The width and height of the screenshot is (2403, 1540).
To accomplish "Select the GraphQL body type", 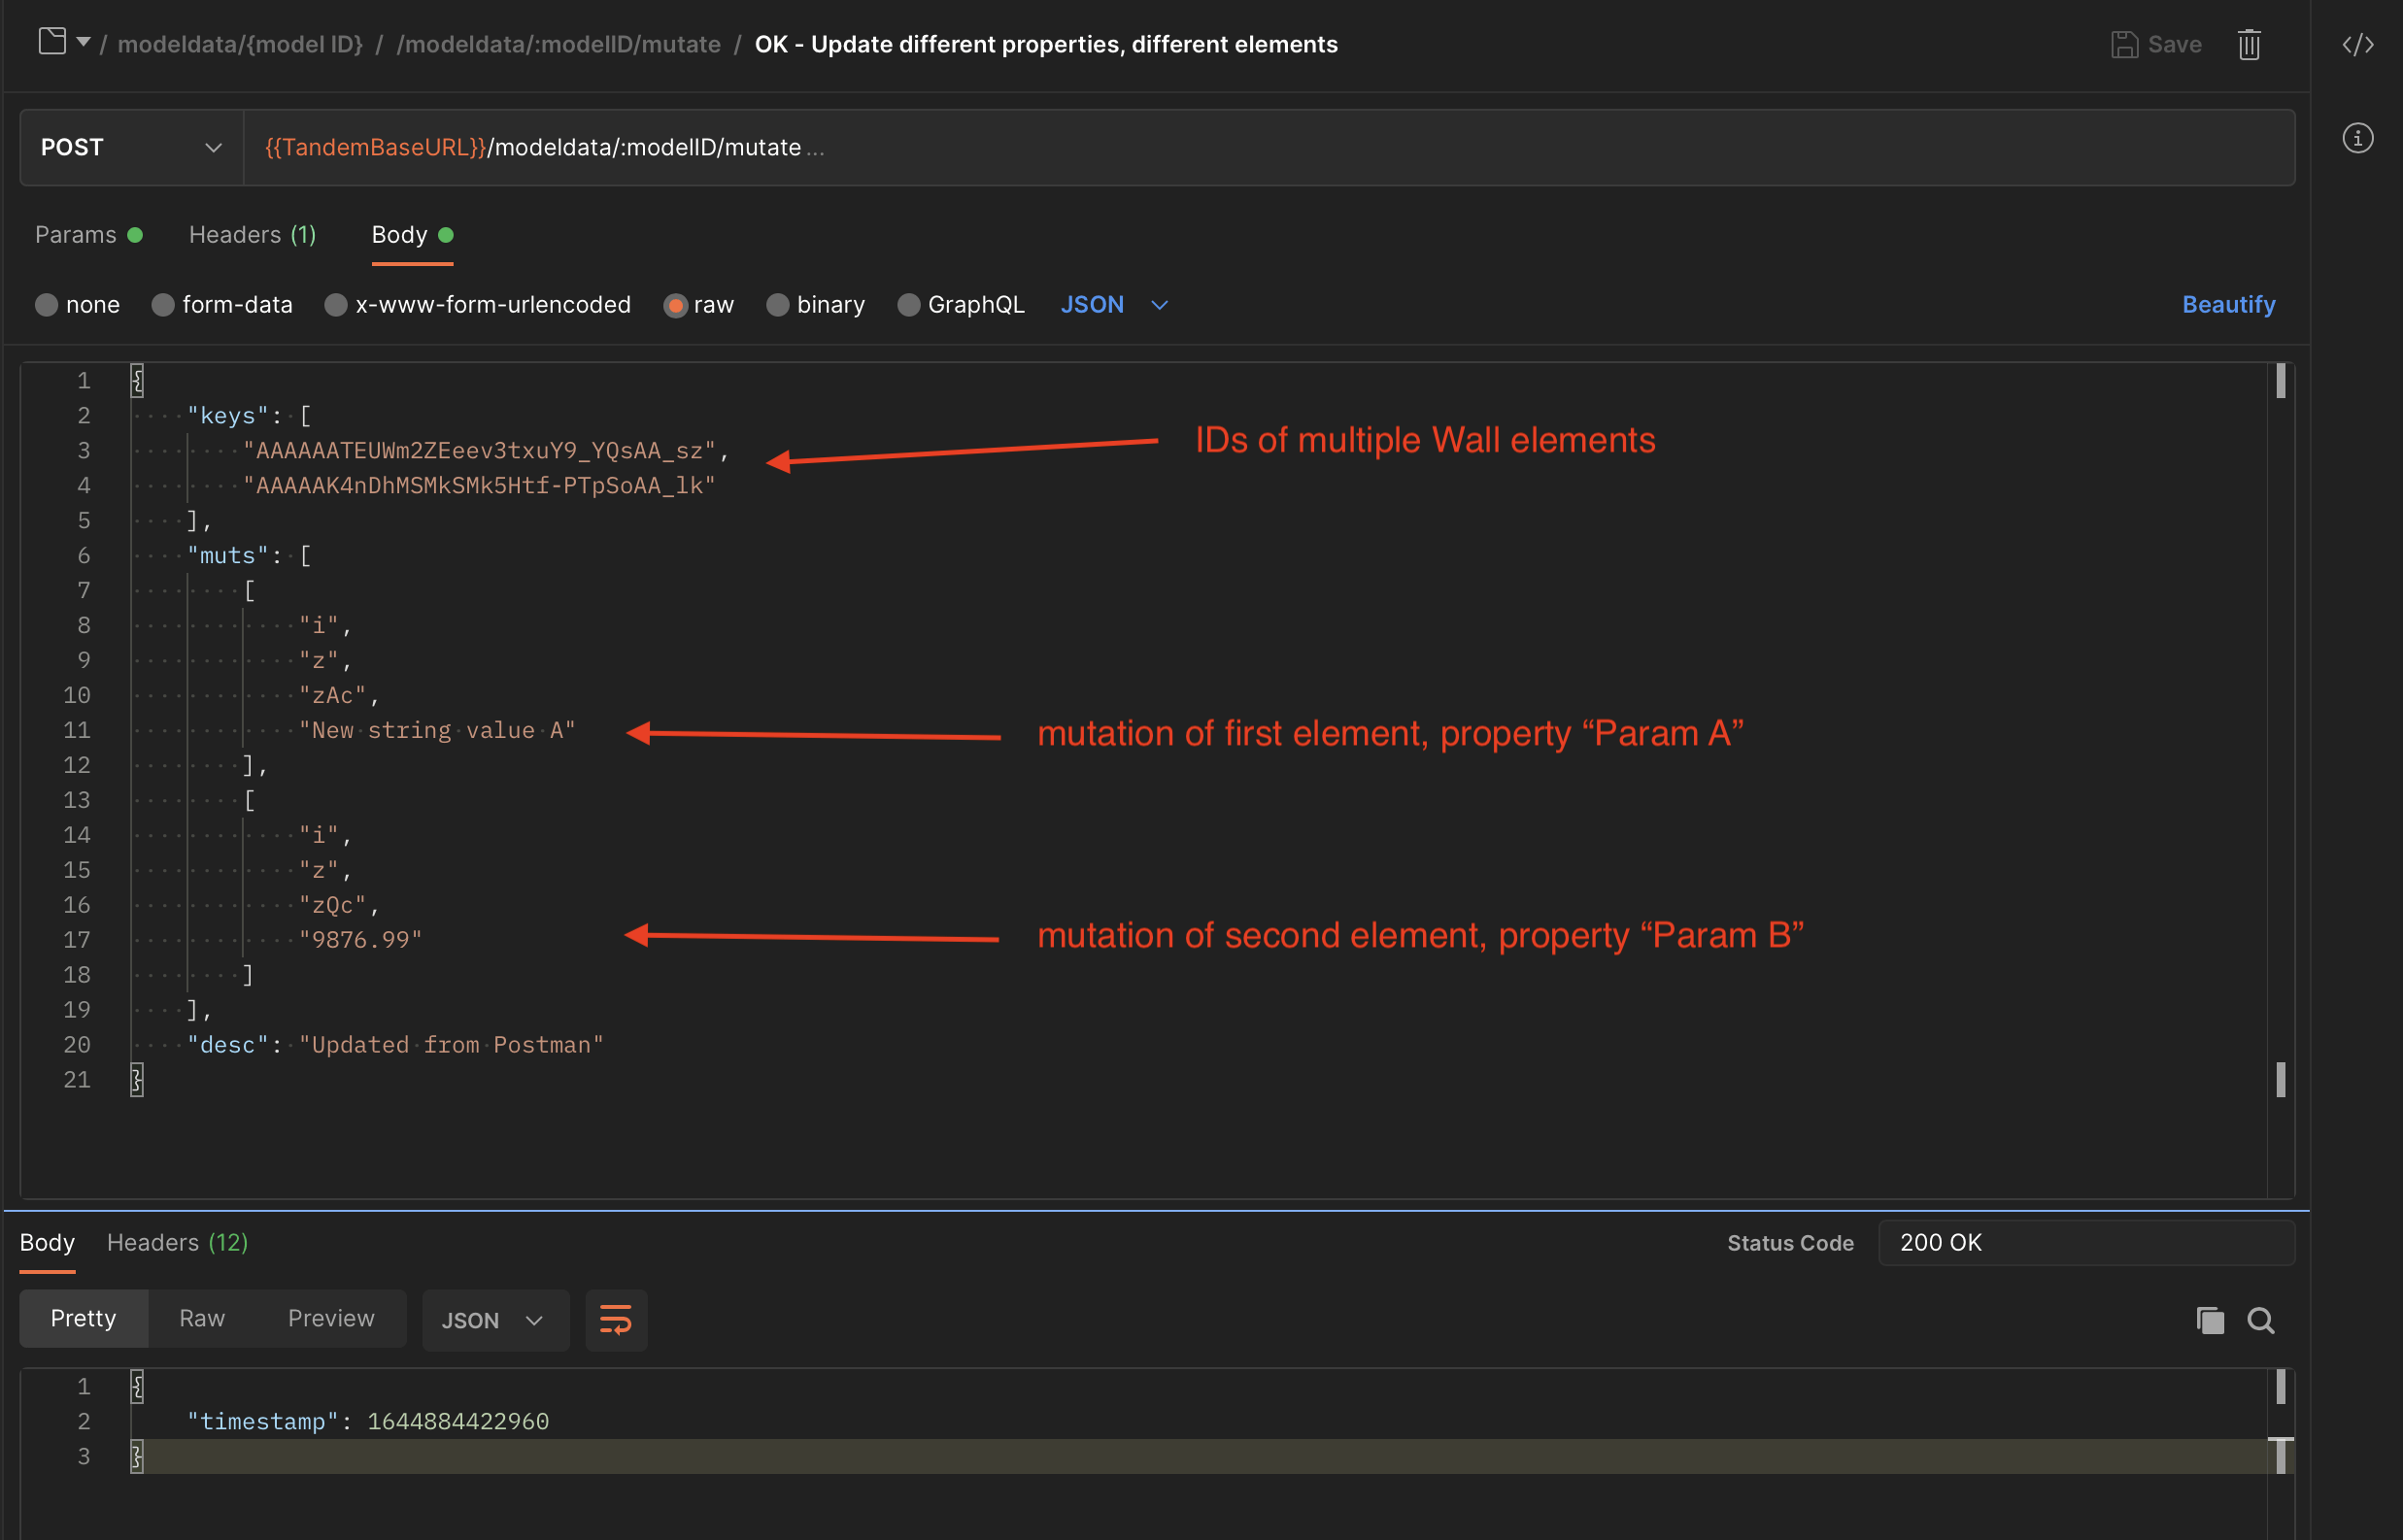I will point(961,304).
